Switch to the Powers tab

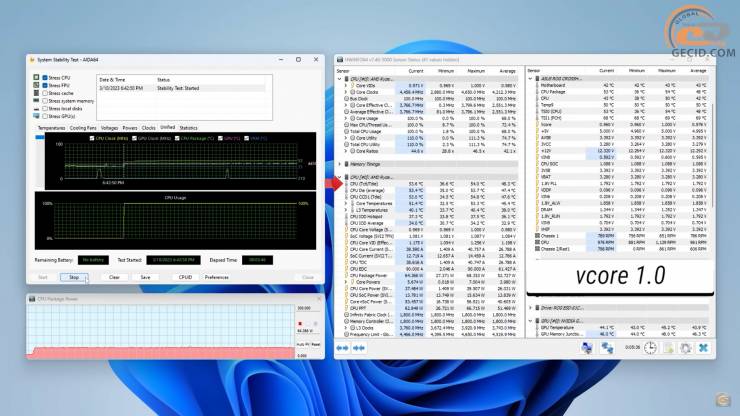pyautogui.click(x=130, y=128)
